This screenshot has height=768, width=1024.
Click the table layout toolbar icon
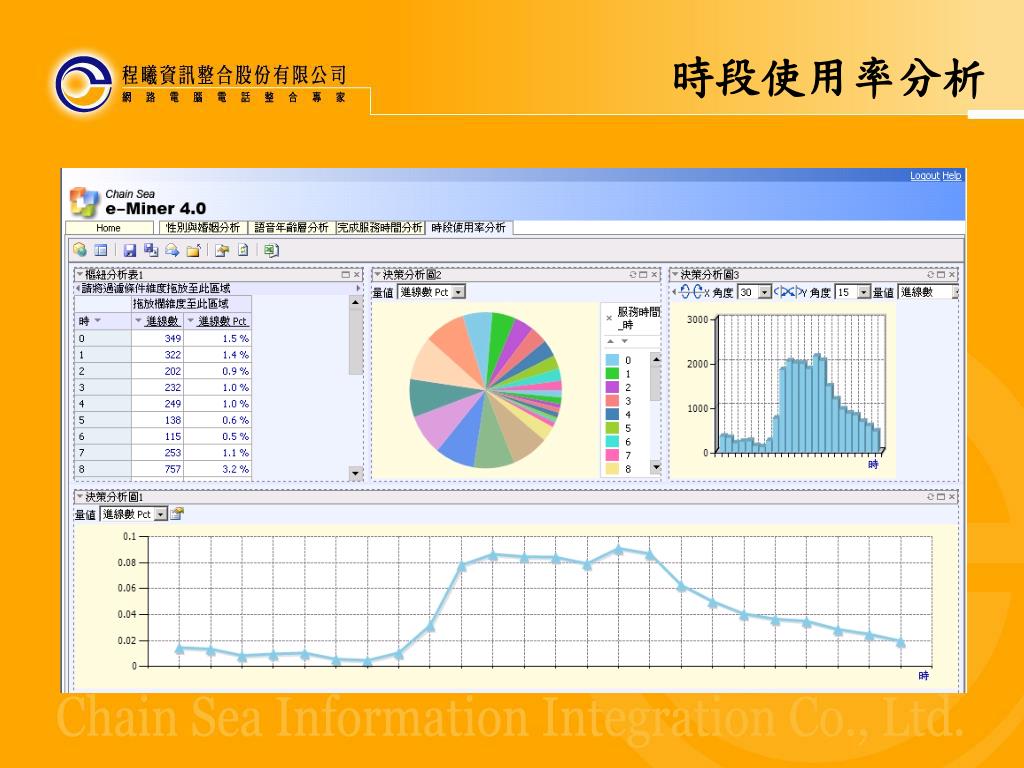[101, 249]
